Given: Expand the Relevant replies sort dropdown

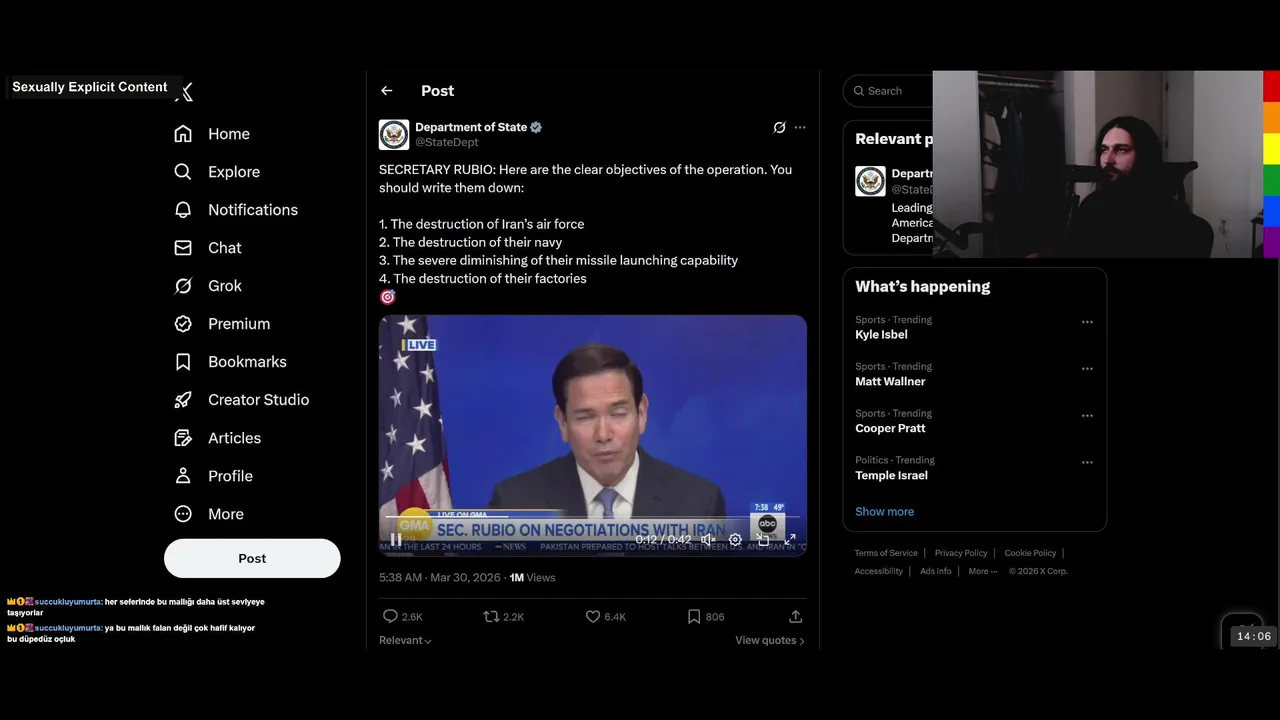Looking at the screenshot, I should click(x=405, y=641).
